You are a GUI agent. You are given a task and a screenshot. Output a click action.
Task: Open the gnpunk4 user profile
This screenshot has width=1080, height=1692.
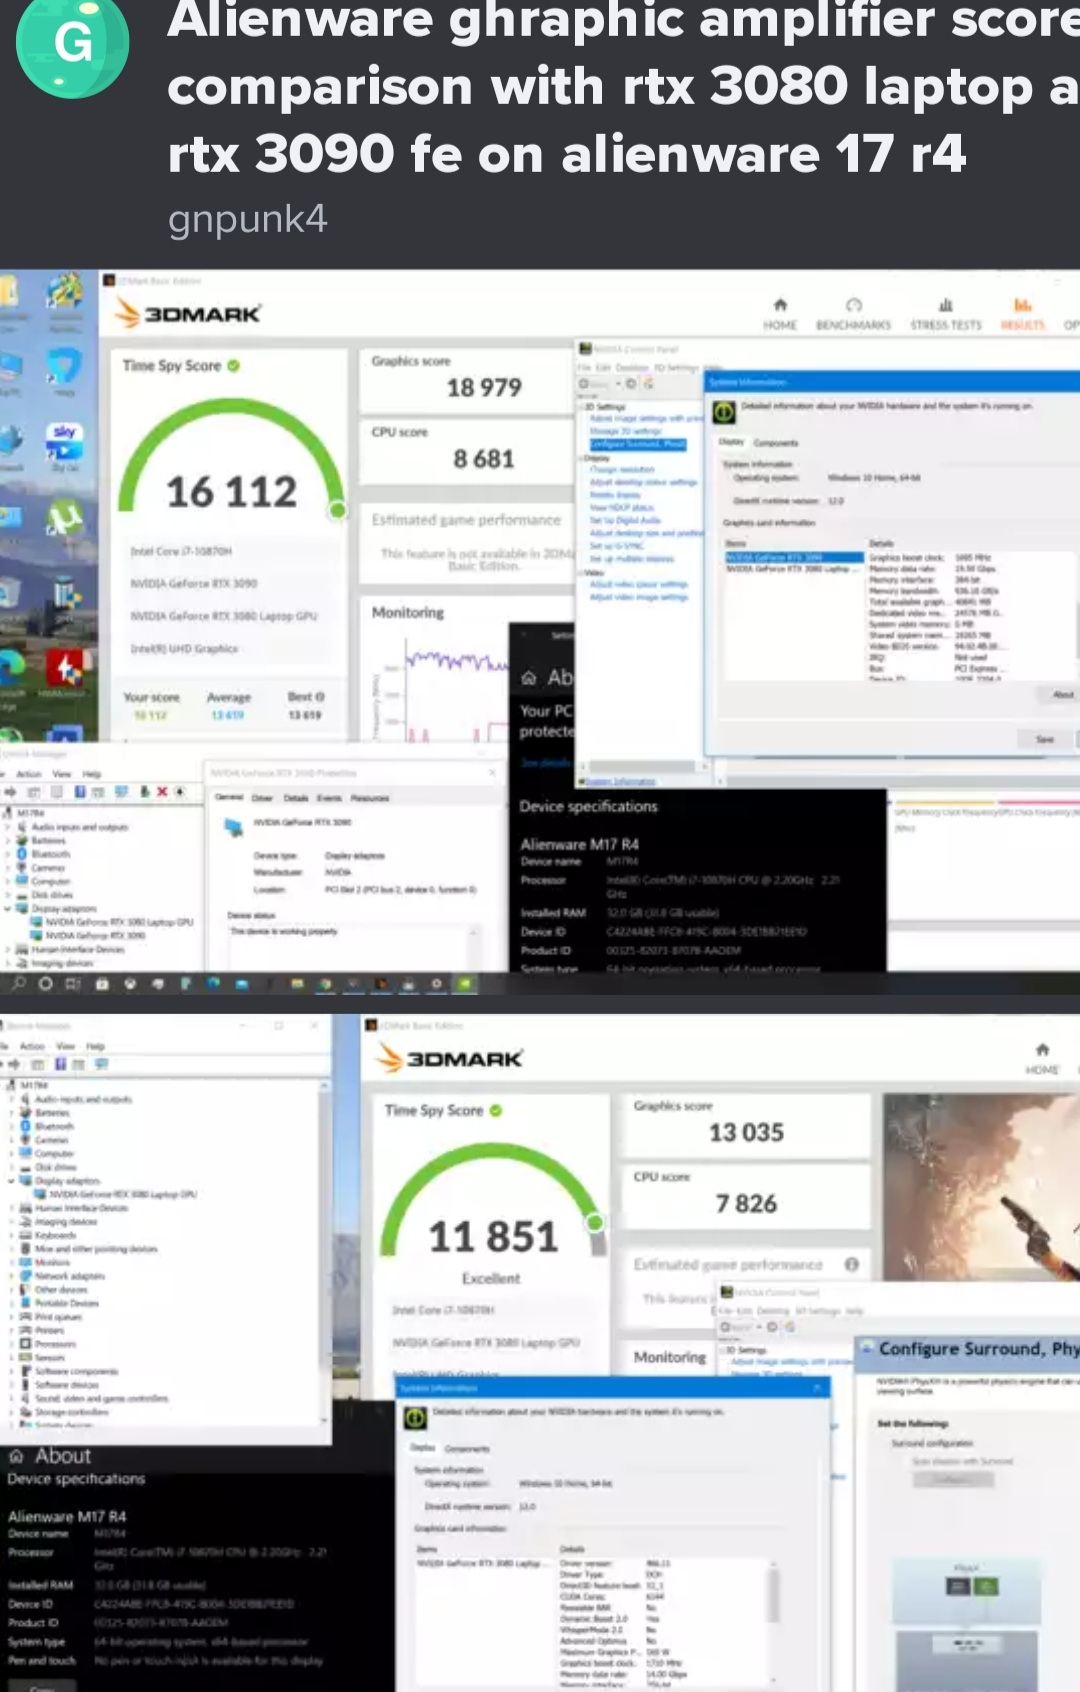(x=247, y=219)
